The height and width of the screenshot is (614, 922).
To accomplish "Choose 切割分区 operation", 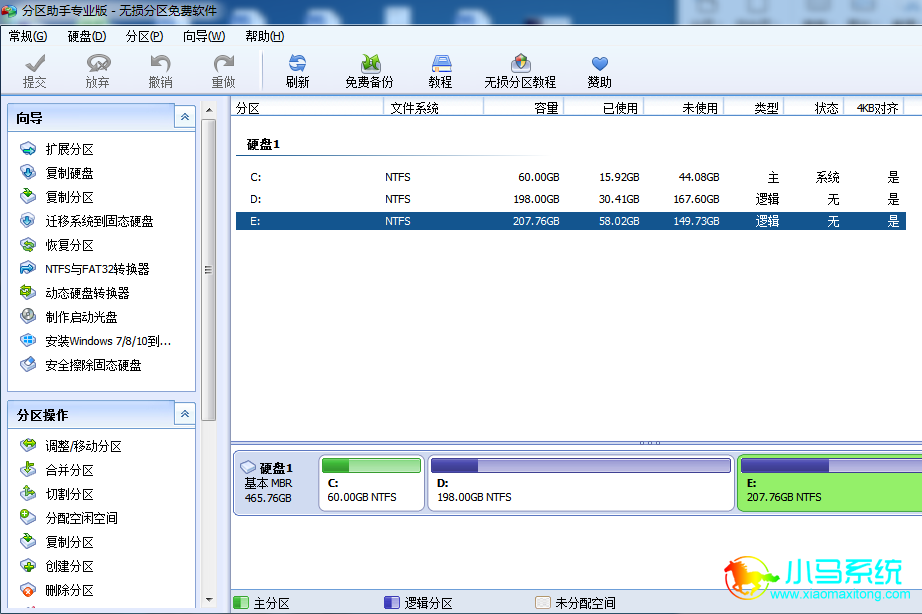I will click(57, 494).
